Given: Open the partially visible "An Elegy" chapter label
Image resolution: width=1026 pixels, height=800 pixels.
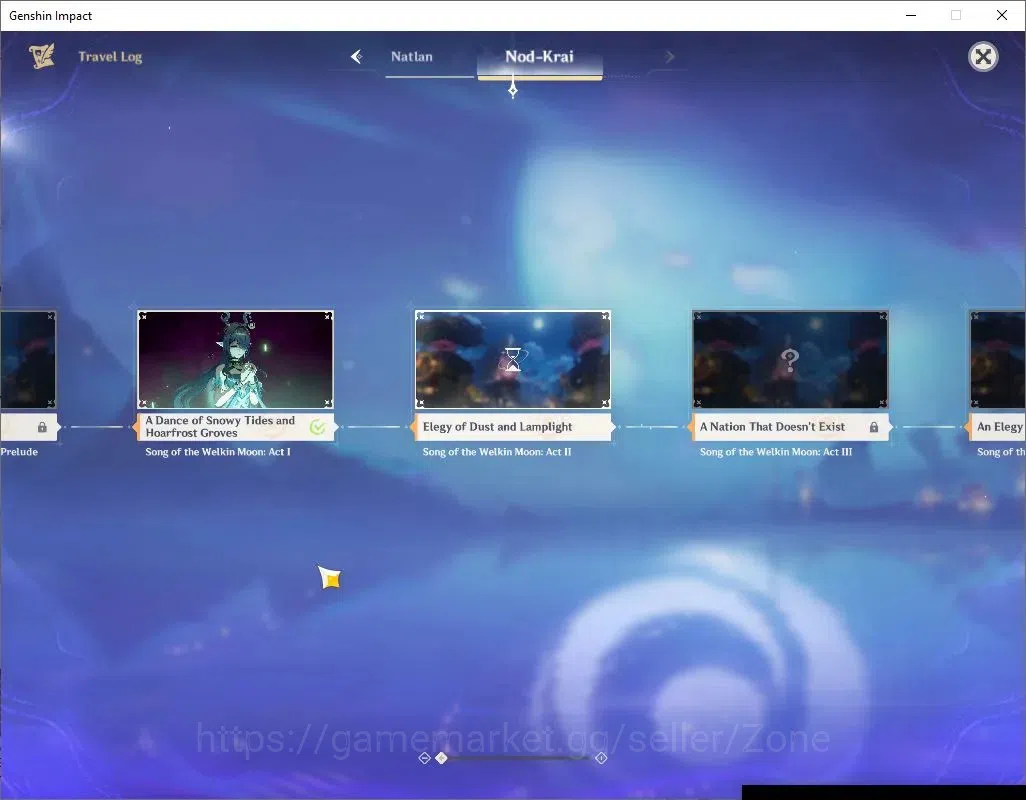Looking at the screenshot, I should click(x=997, y=426).
